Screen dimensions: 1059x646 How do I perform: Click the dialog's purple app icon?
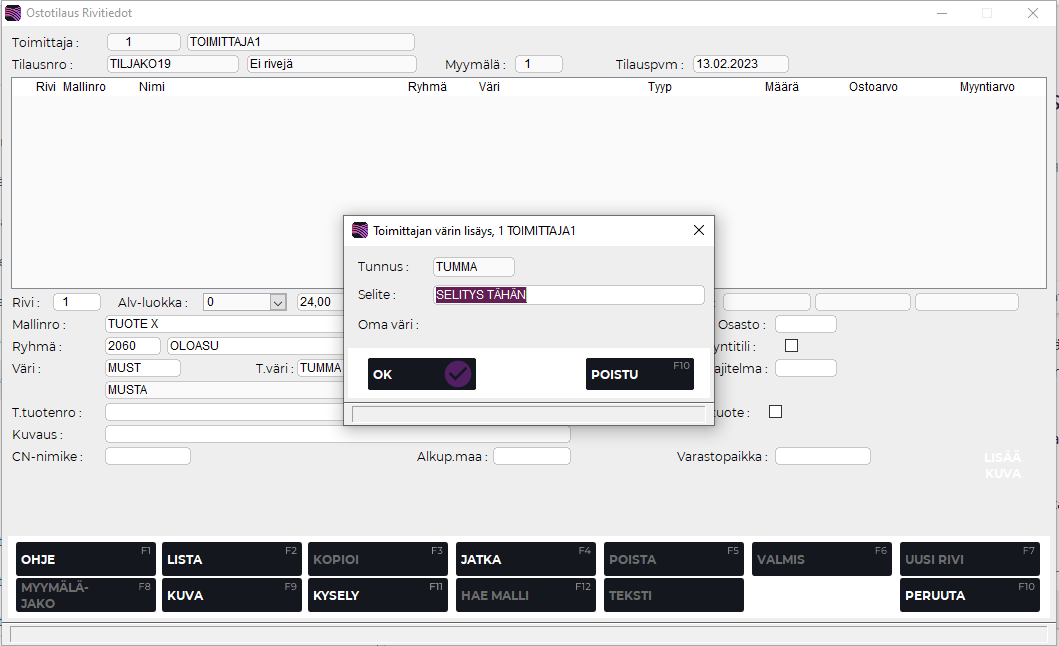point(360,230)
